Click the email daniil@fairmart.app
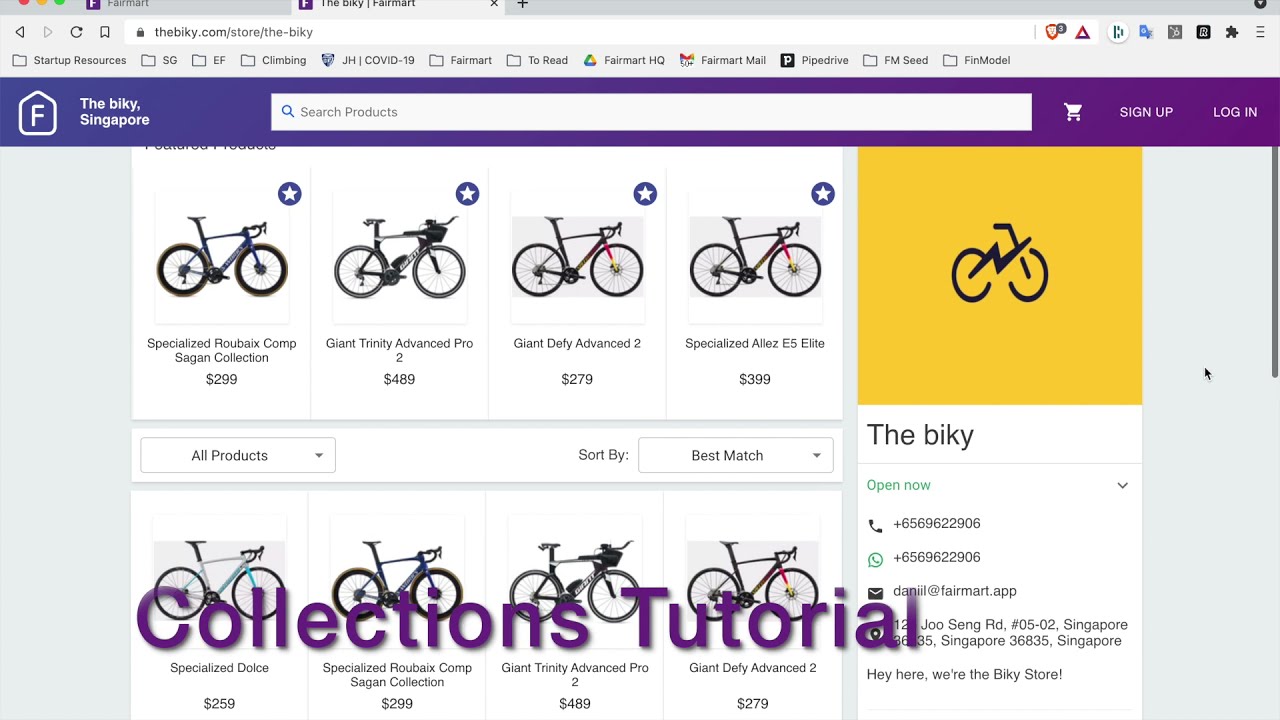1280x720 pixels. point(955,591)
